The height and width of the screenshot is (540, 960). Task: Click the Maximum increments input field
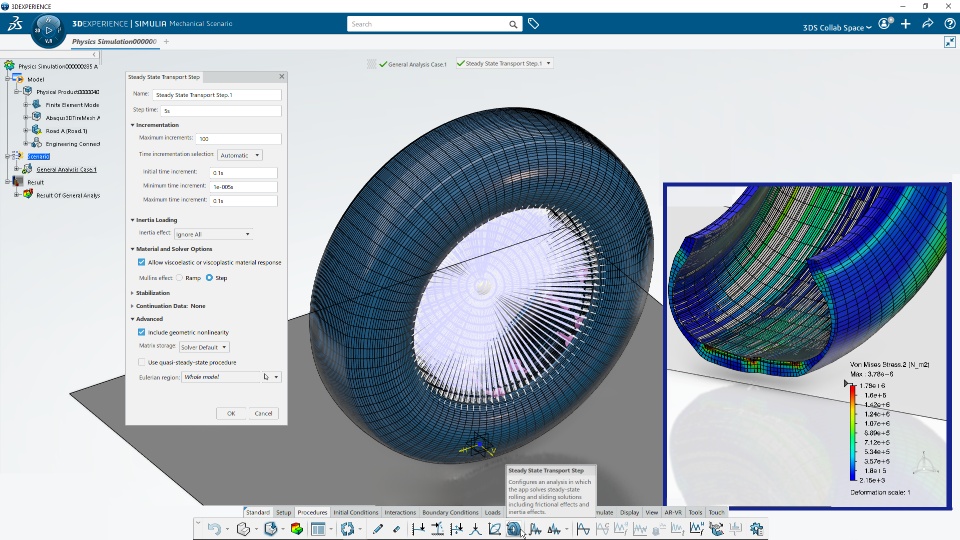tap(239, 138)
